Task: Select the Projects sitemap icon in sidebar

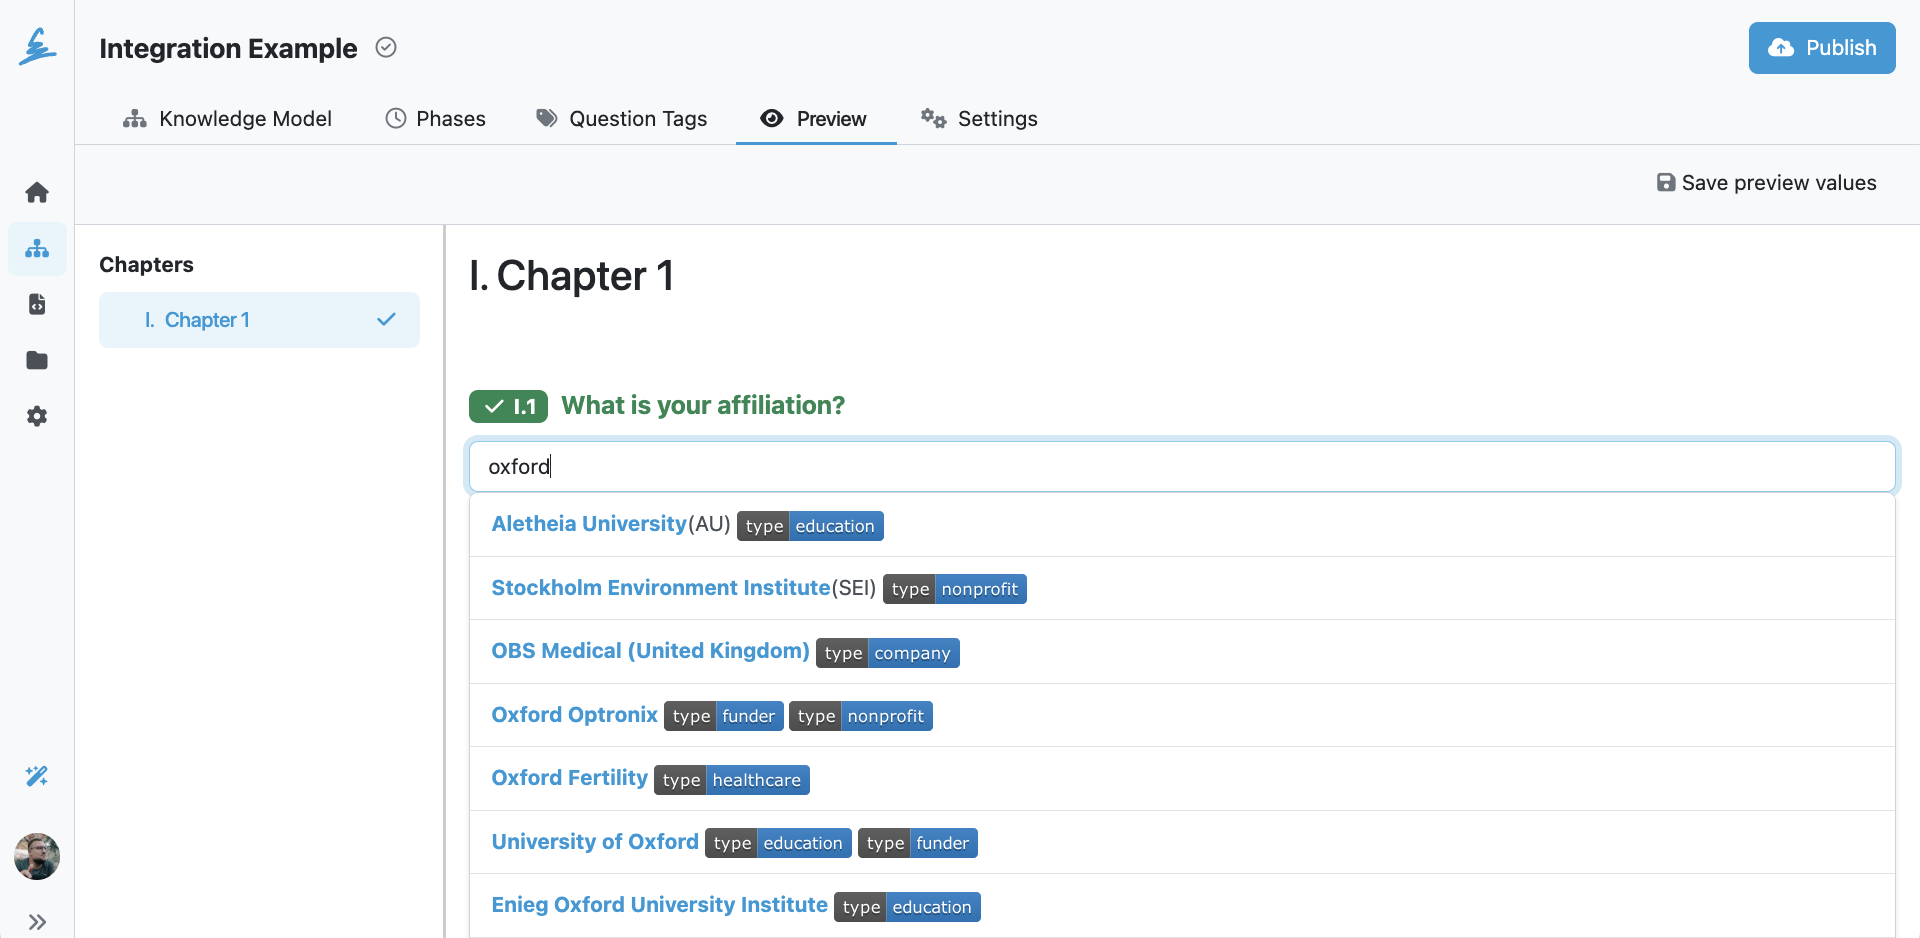Action: [x=37, y=249]
